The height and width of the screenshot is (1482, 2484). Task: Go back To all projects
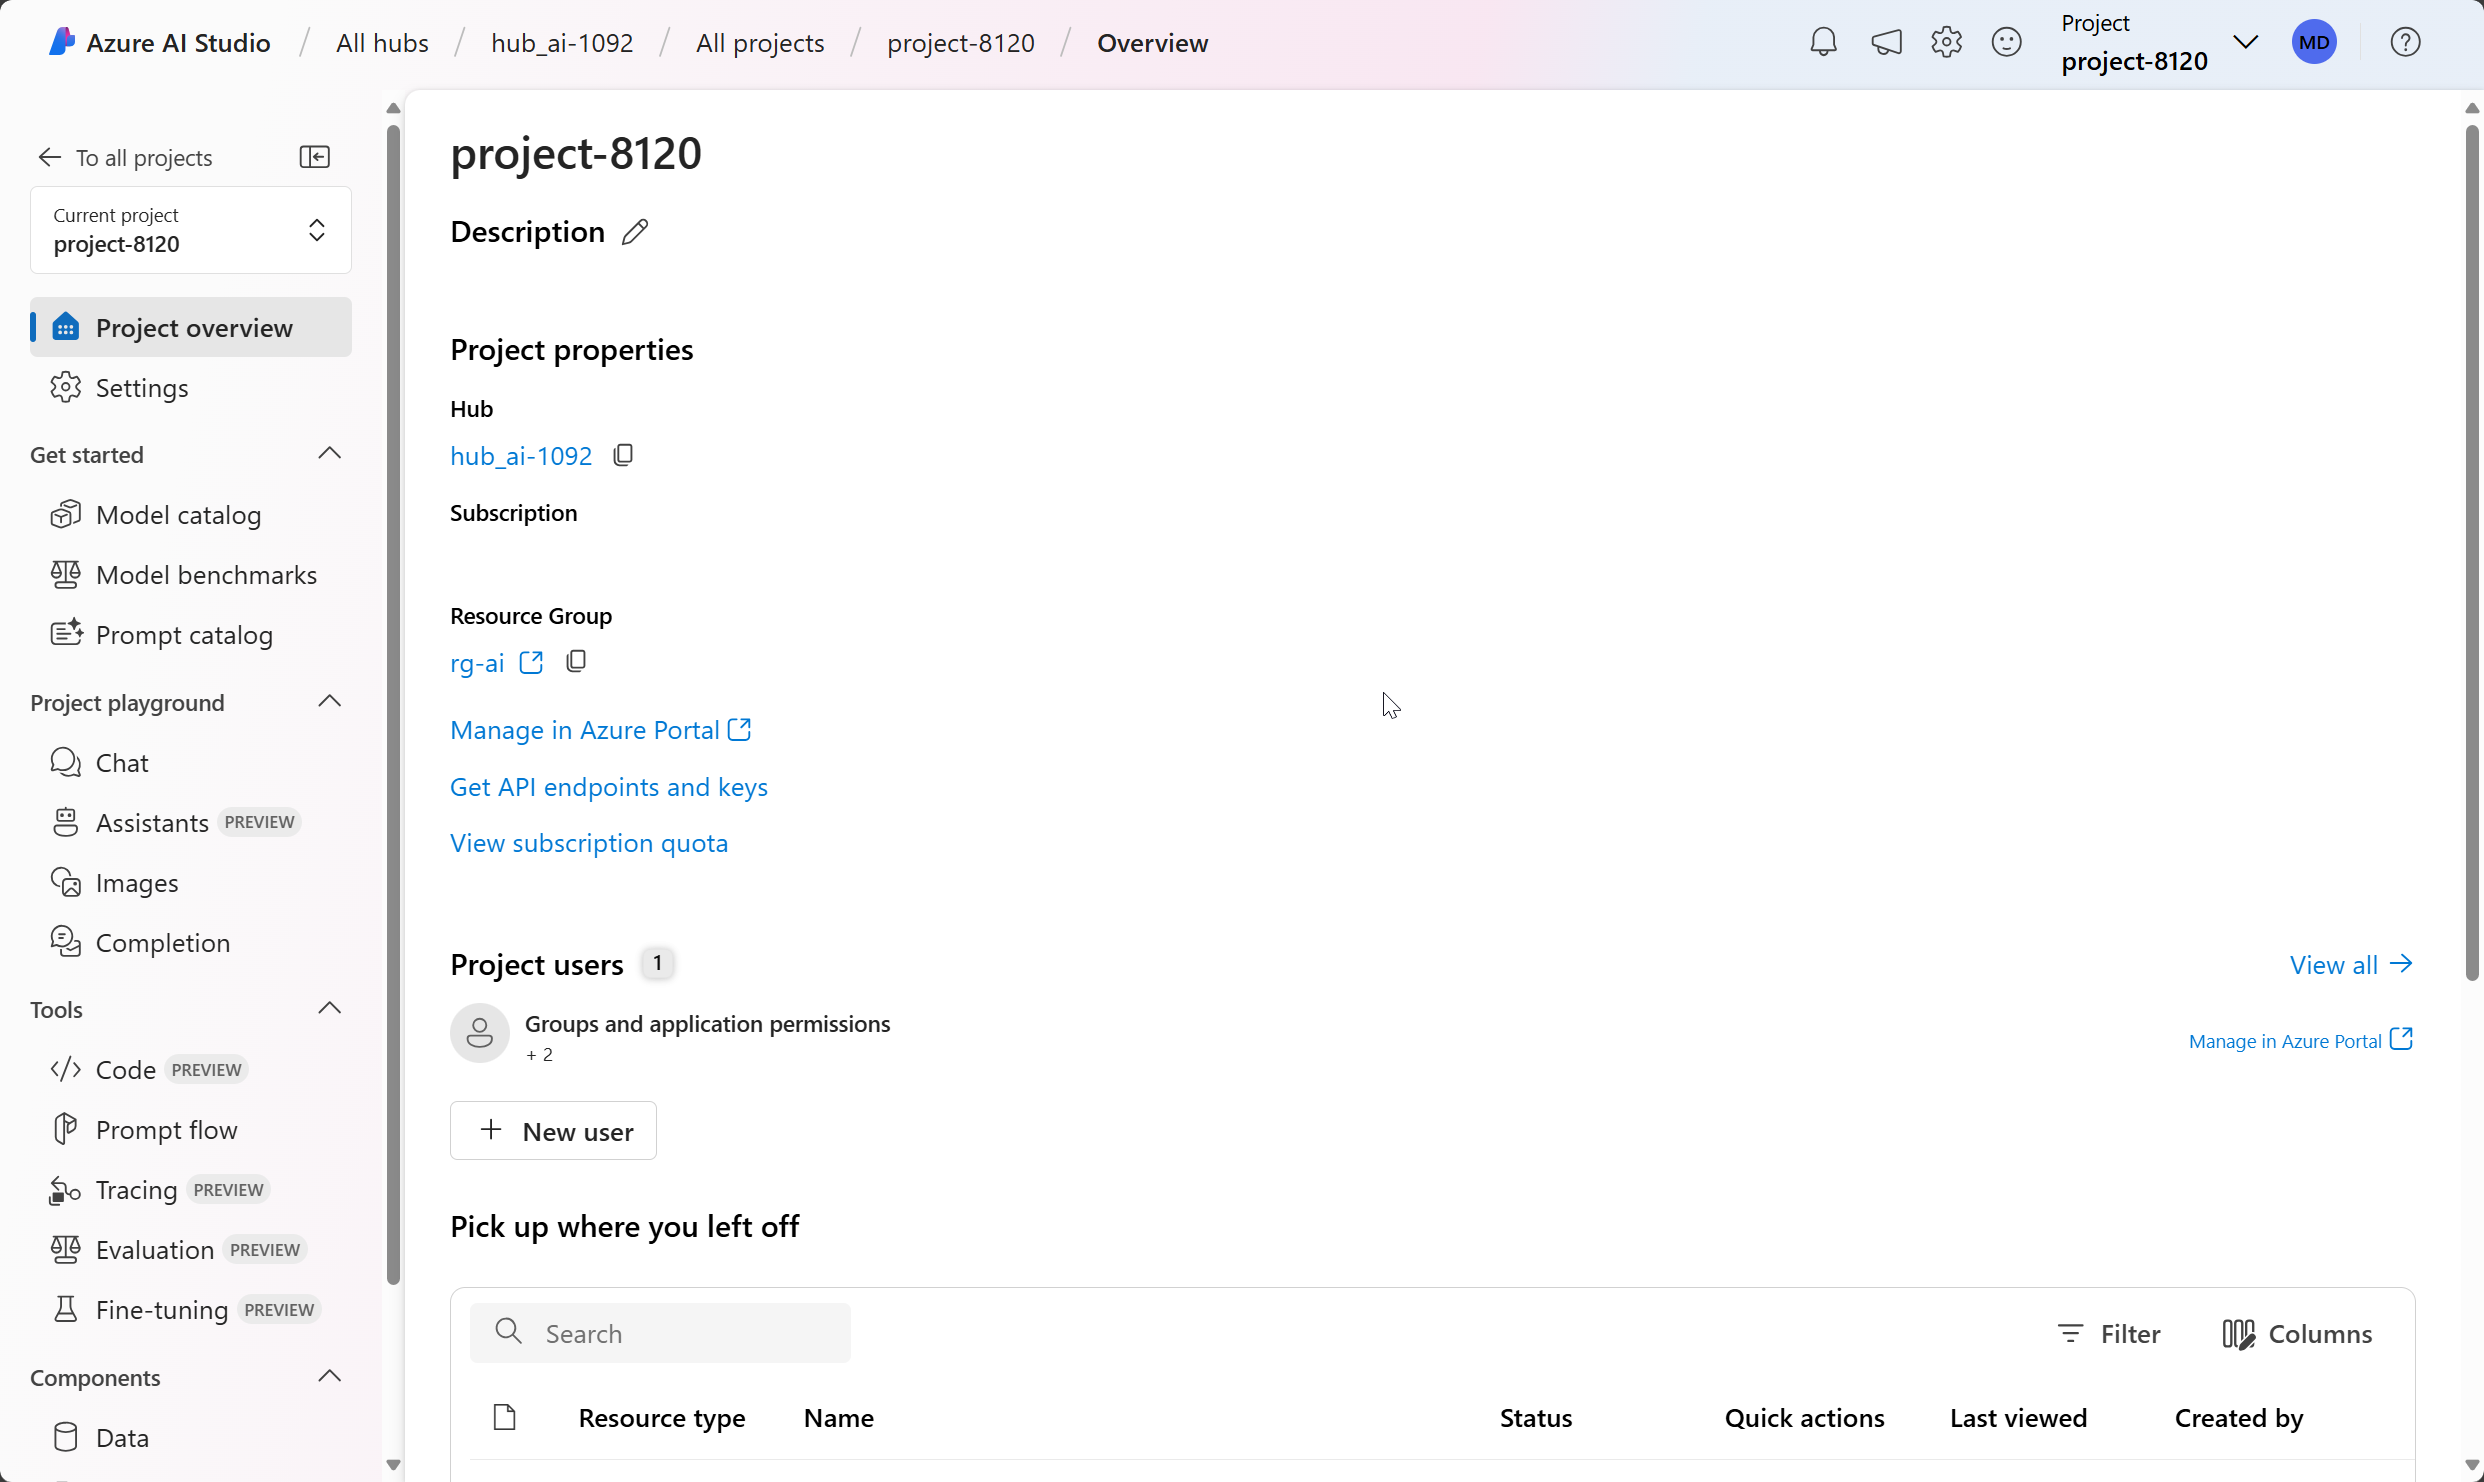[x=125, y=157]
